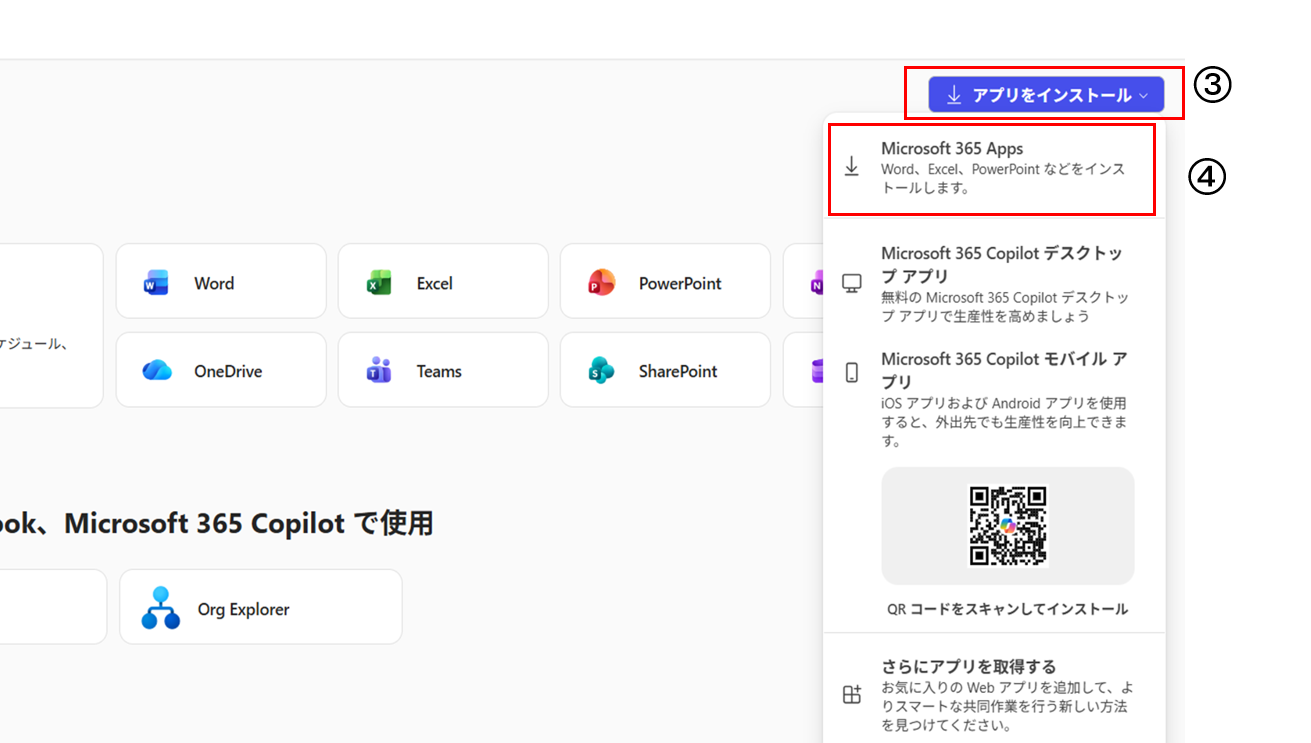
Task: Click the Word app icon
Action: click(157, 283)
